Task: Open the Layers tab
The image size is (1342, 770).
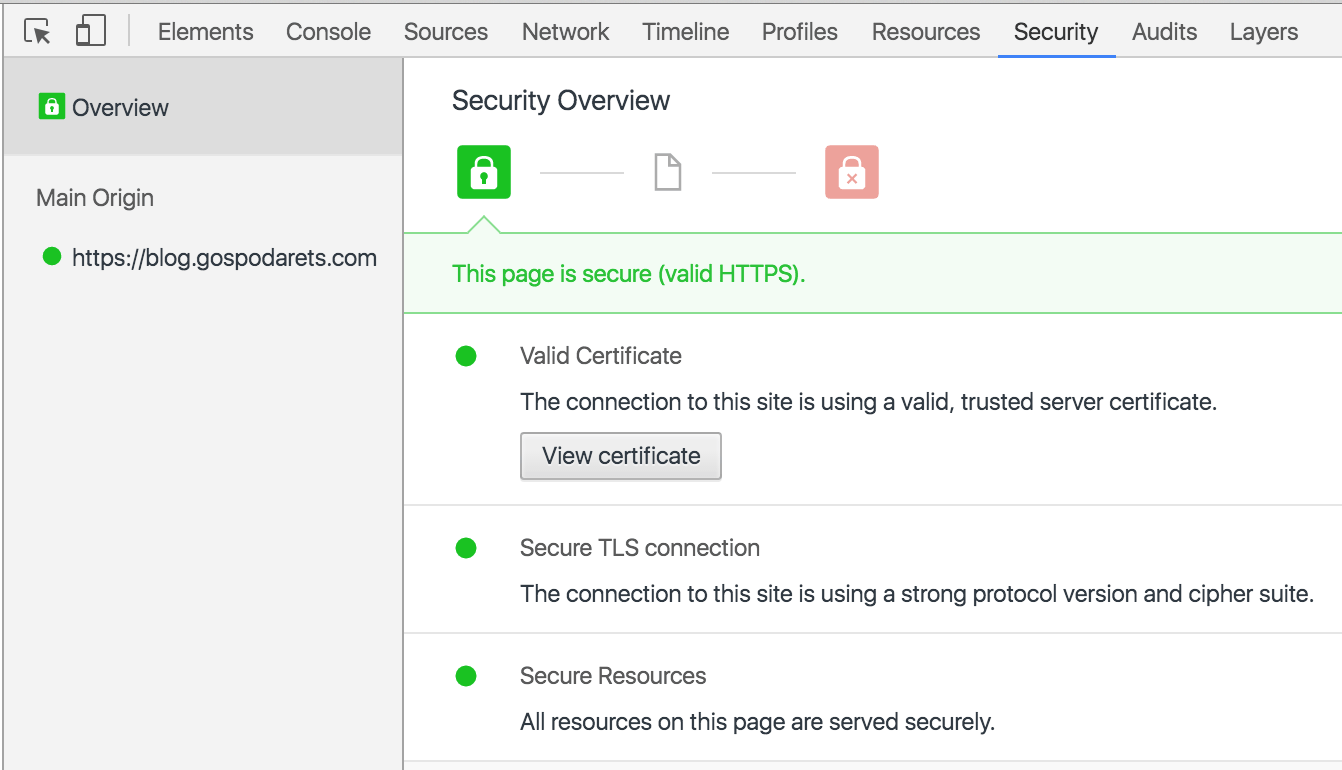Action: 1263,32
